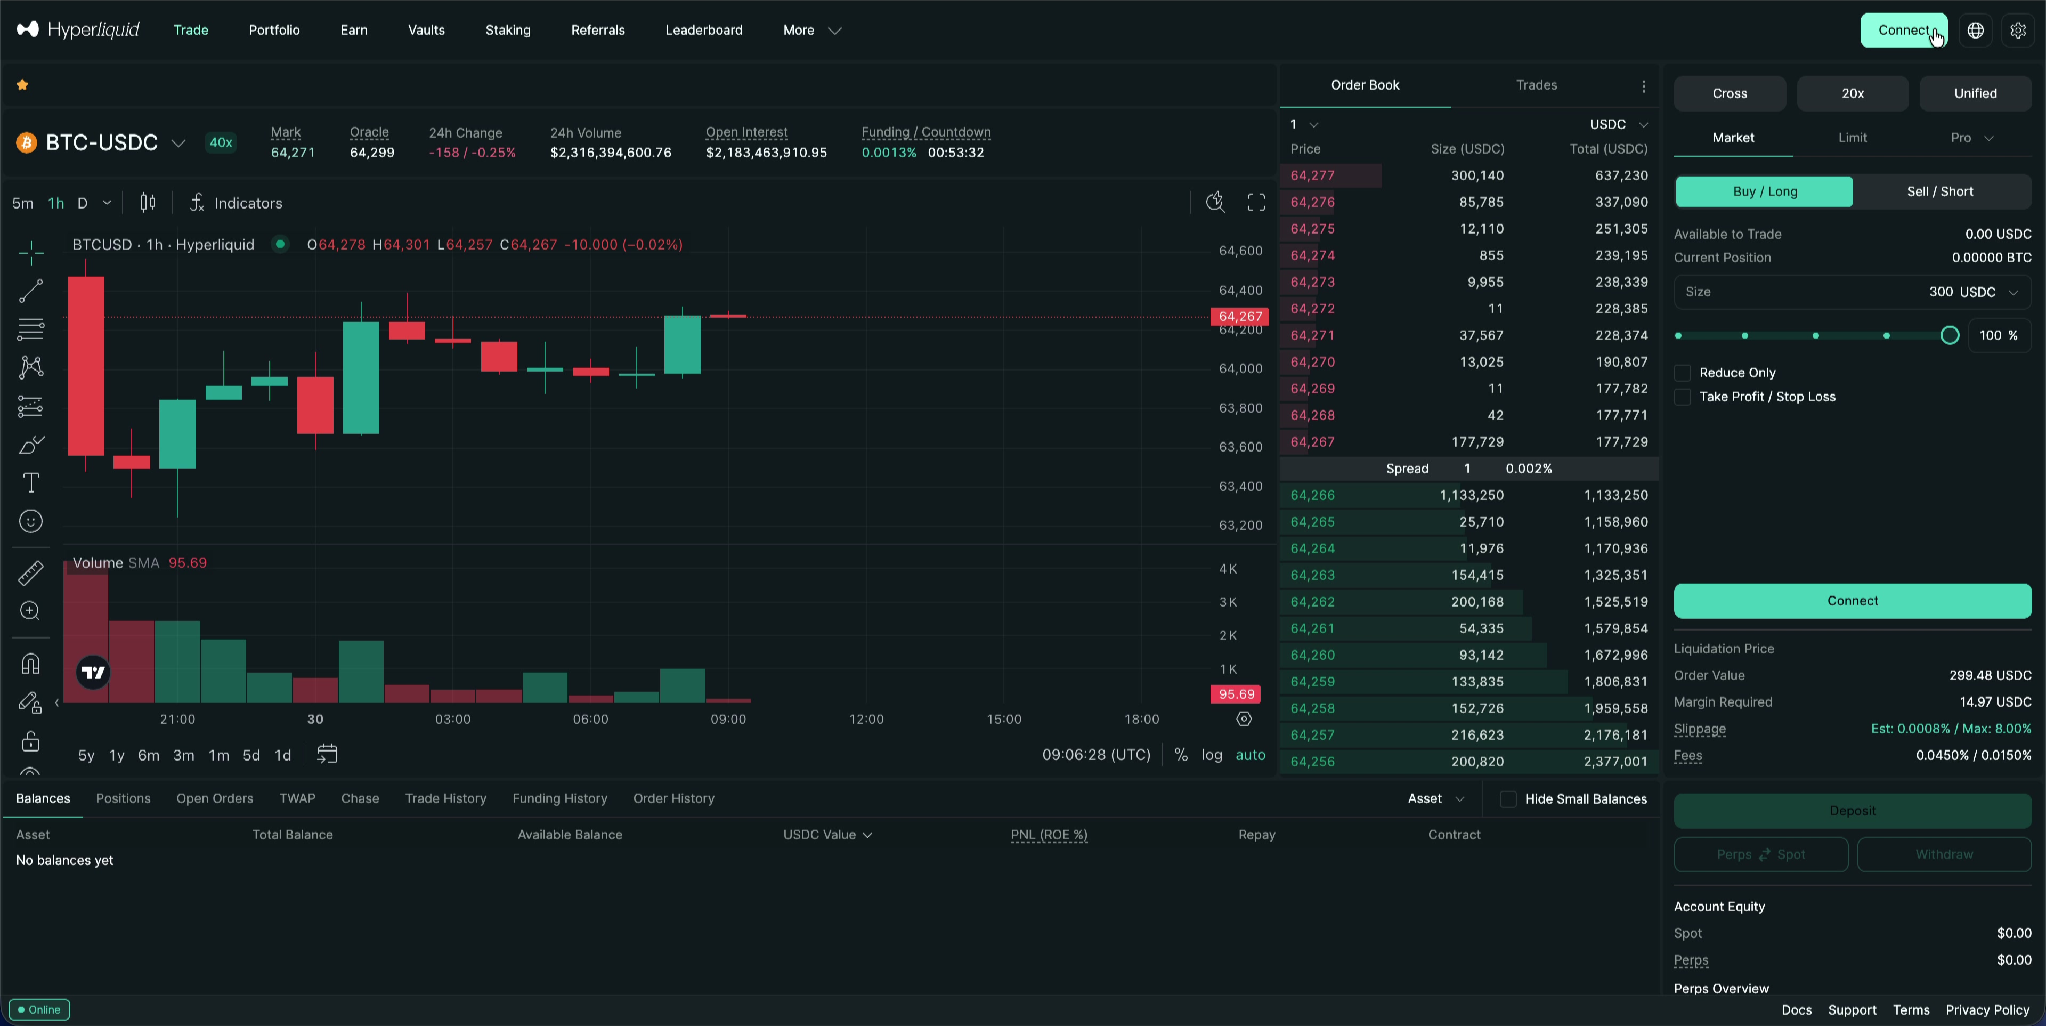The width and height of the screenshot is (2046, 1026).
Task: Open the Docs link in footer
Action: [x=1796, y=1010]
